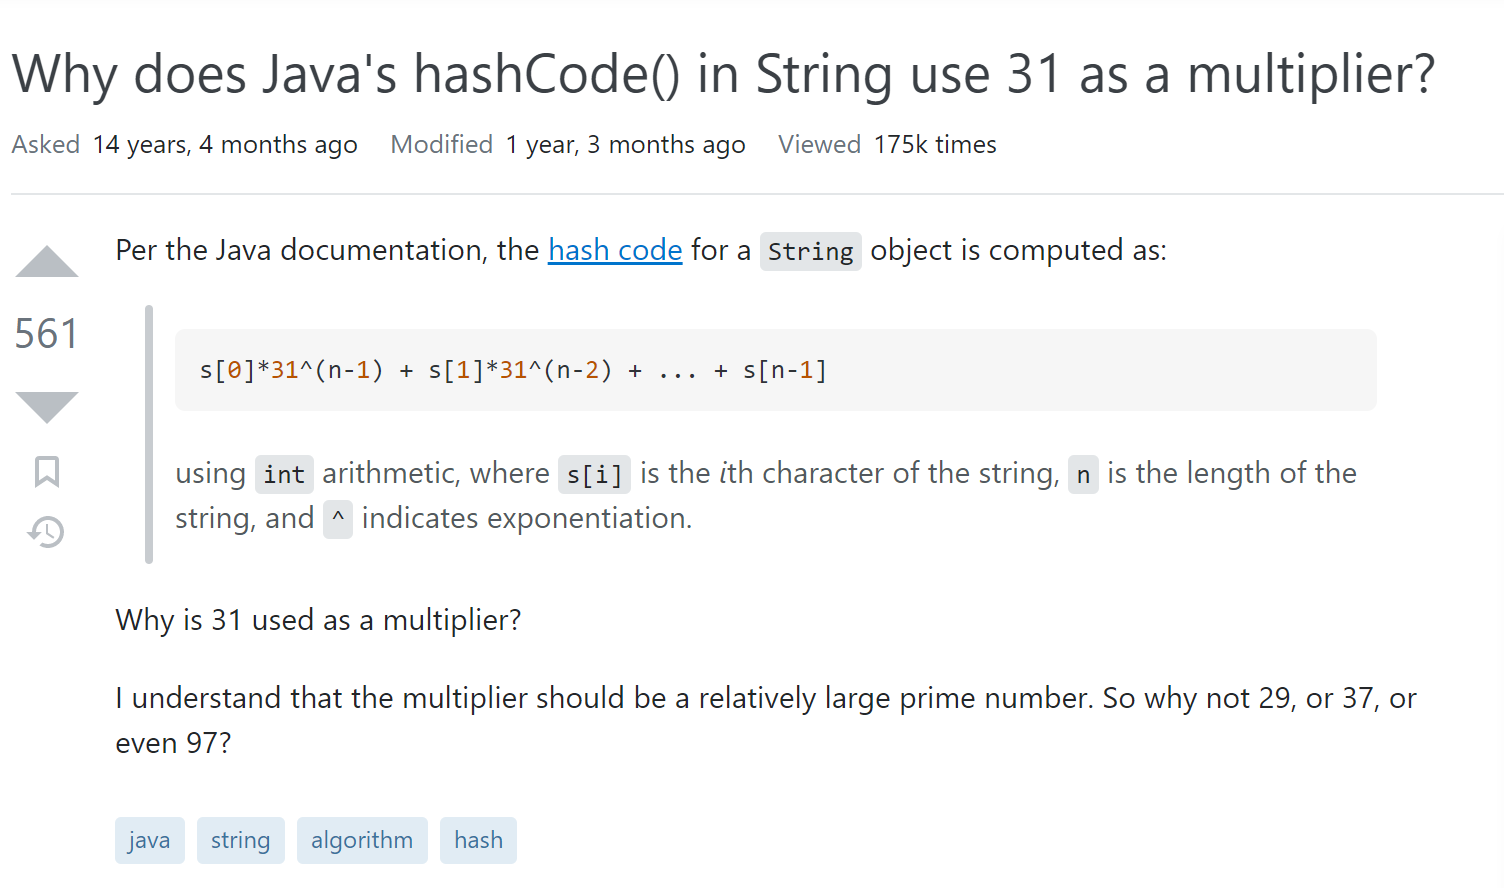This screenshot has width=1504, height=888.
Task: Click the Modified '1 year, 3 months ago' date
Action: (625, 145)
